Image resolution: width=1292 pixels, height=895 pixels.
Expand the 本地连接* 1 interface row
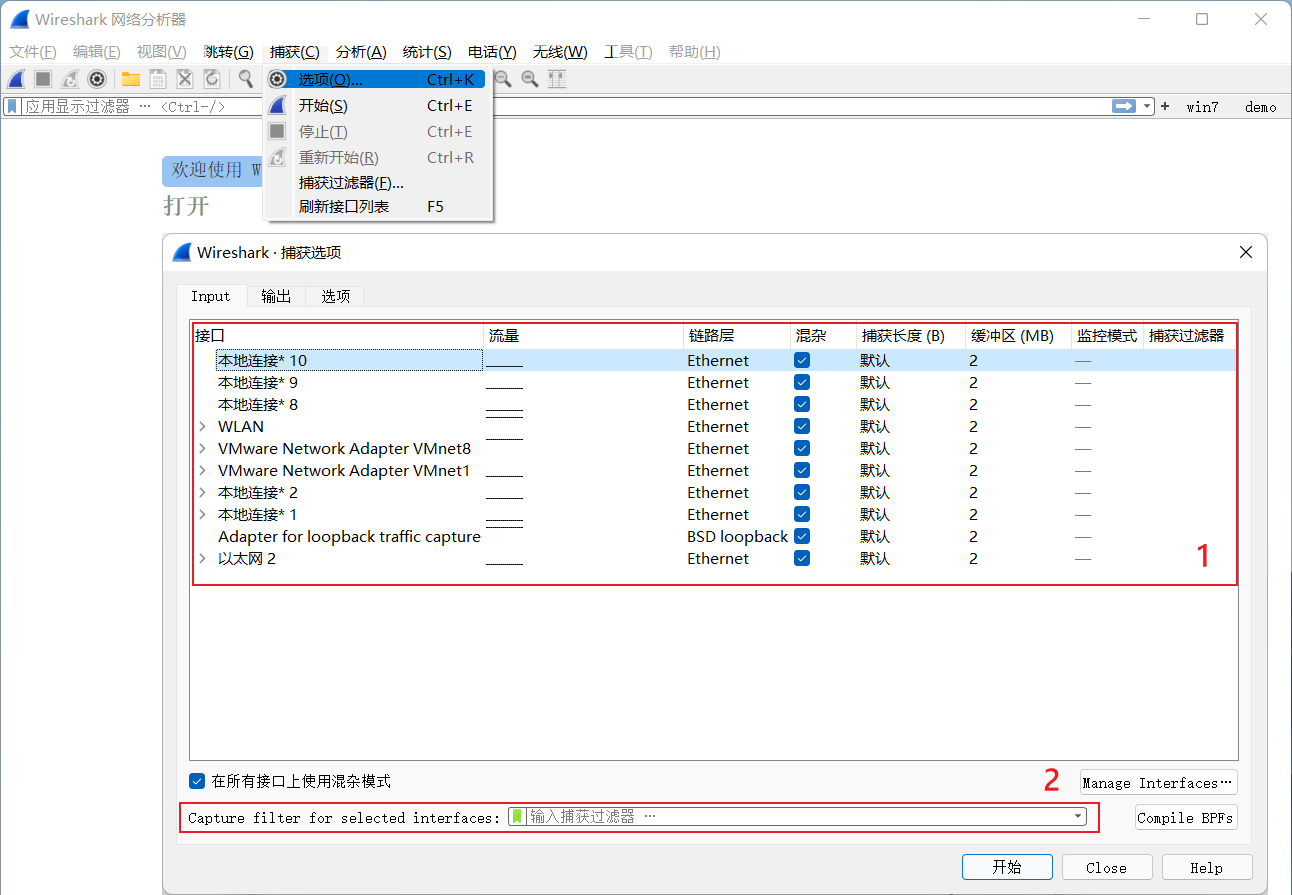coord(202,515)
